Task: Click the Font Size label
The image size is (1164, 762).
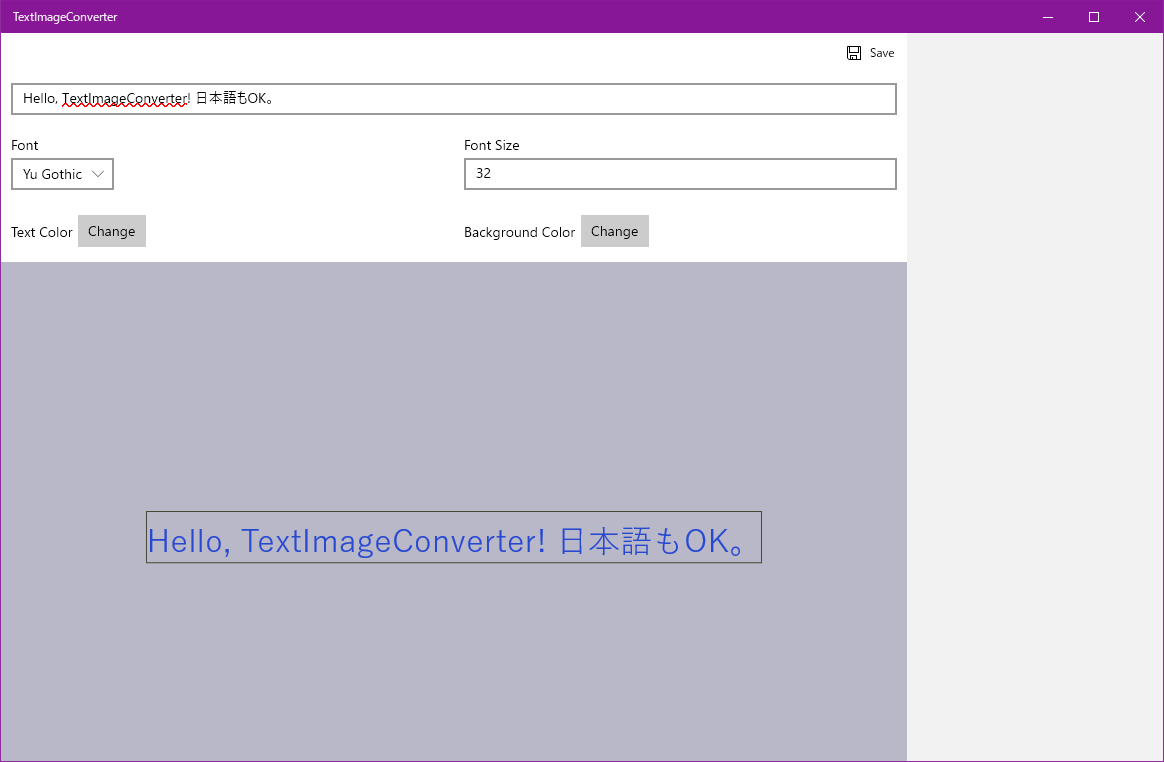Action: 491,145
